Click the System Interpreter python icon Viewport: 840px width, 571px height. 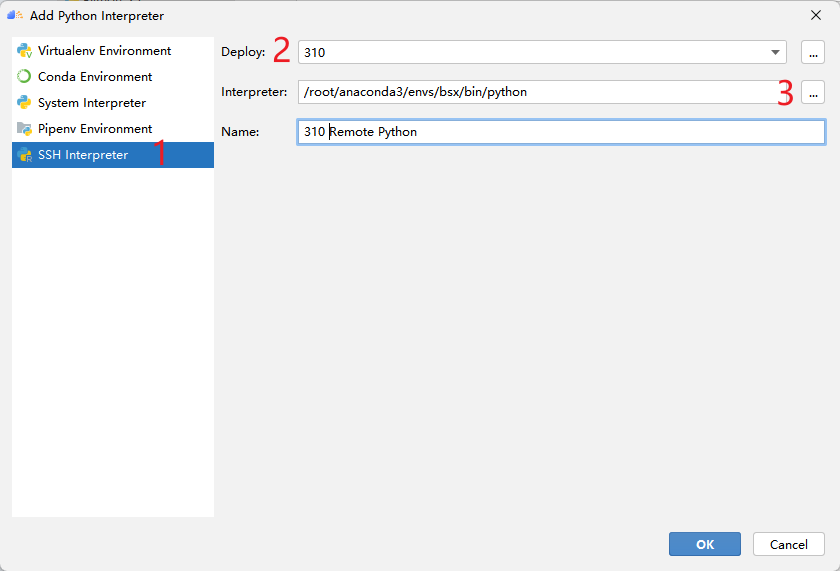[24, 102]
